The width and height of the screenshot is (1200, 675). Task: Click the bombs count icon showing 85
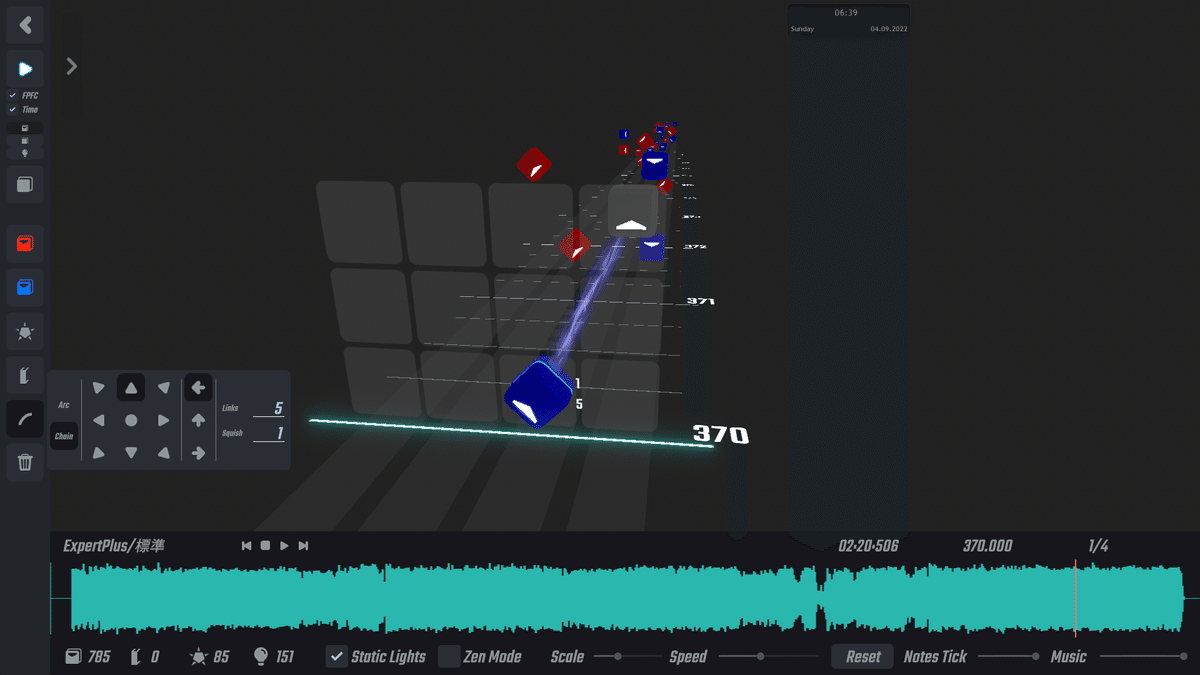pyautogui.click(x=198, y=657)
